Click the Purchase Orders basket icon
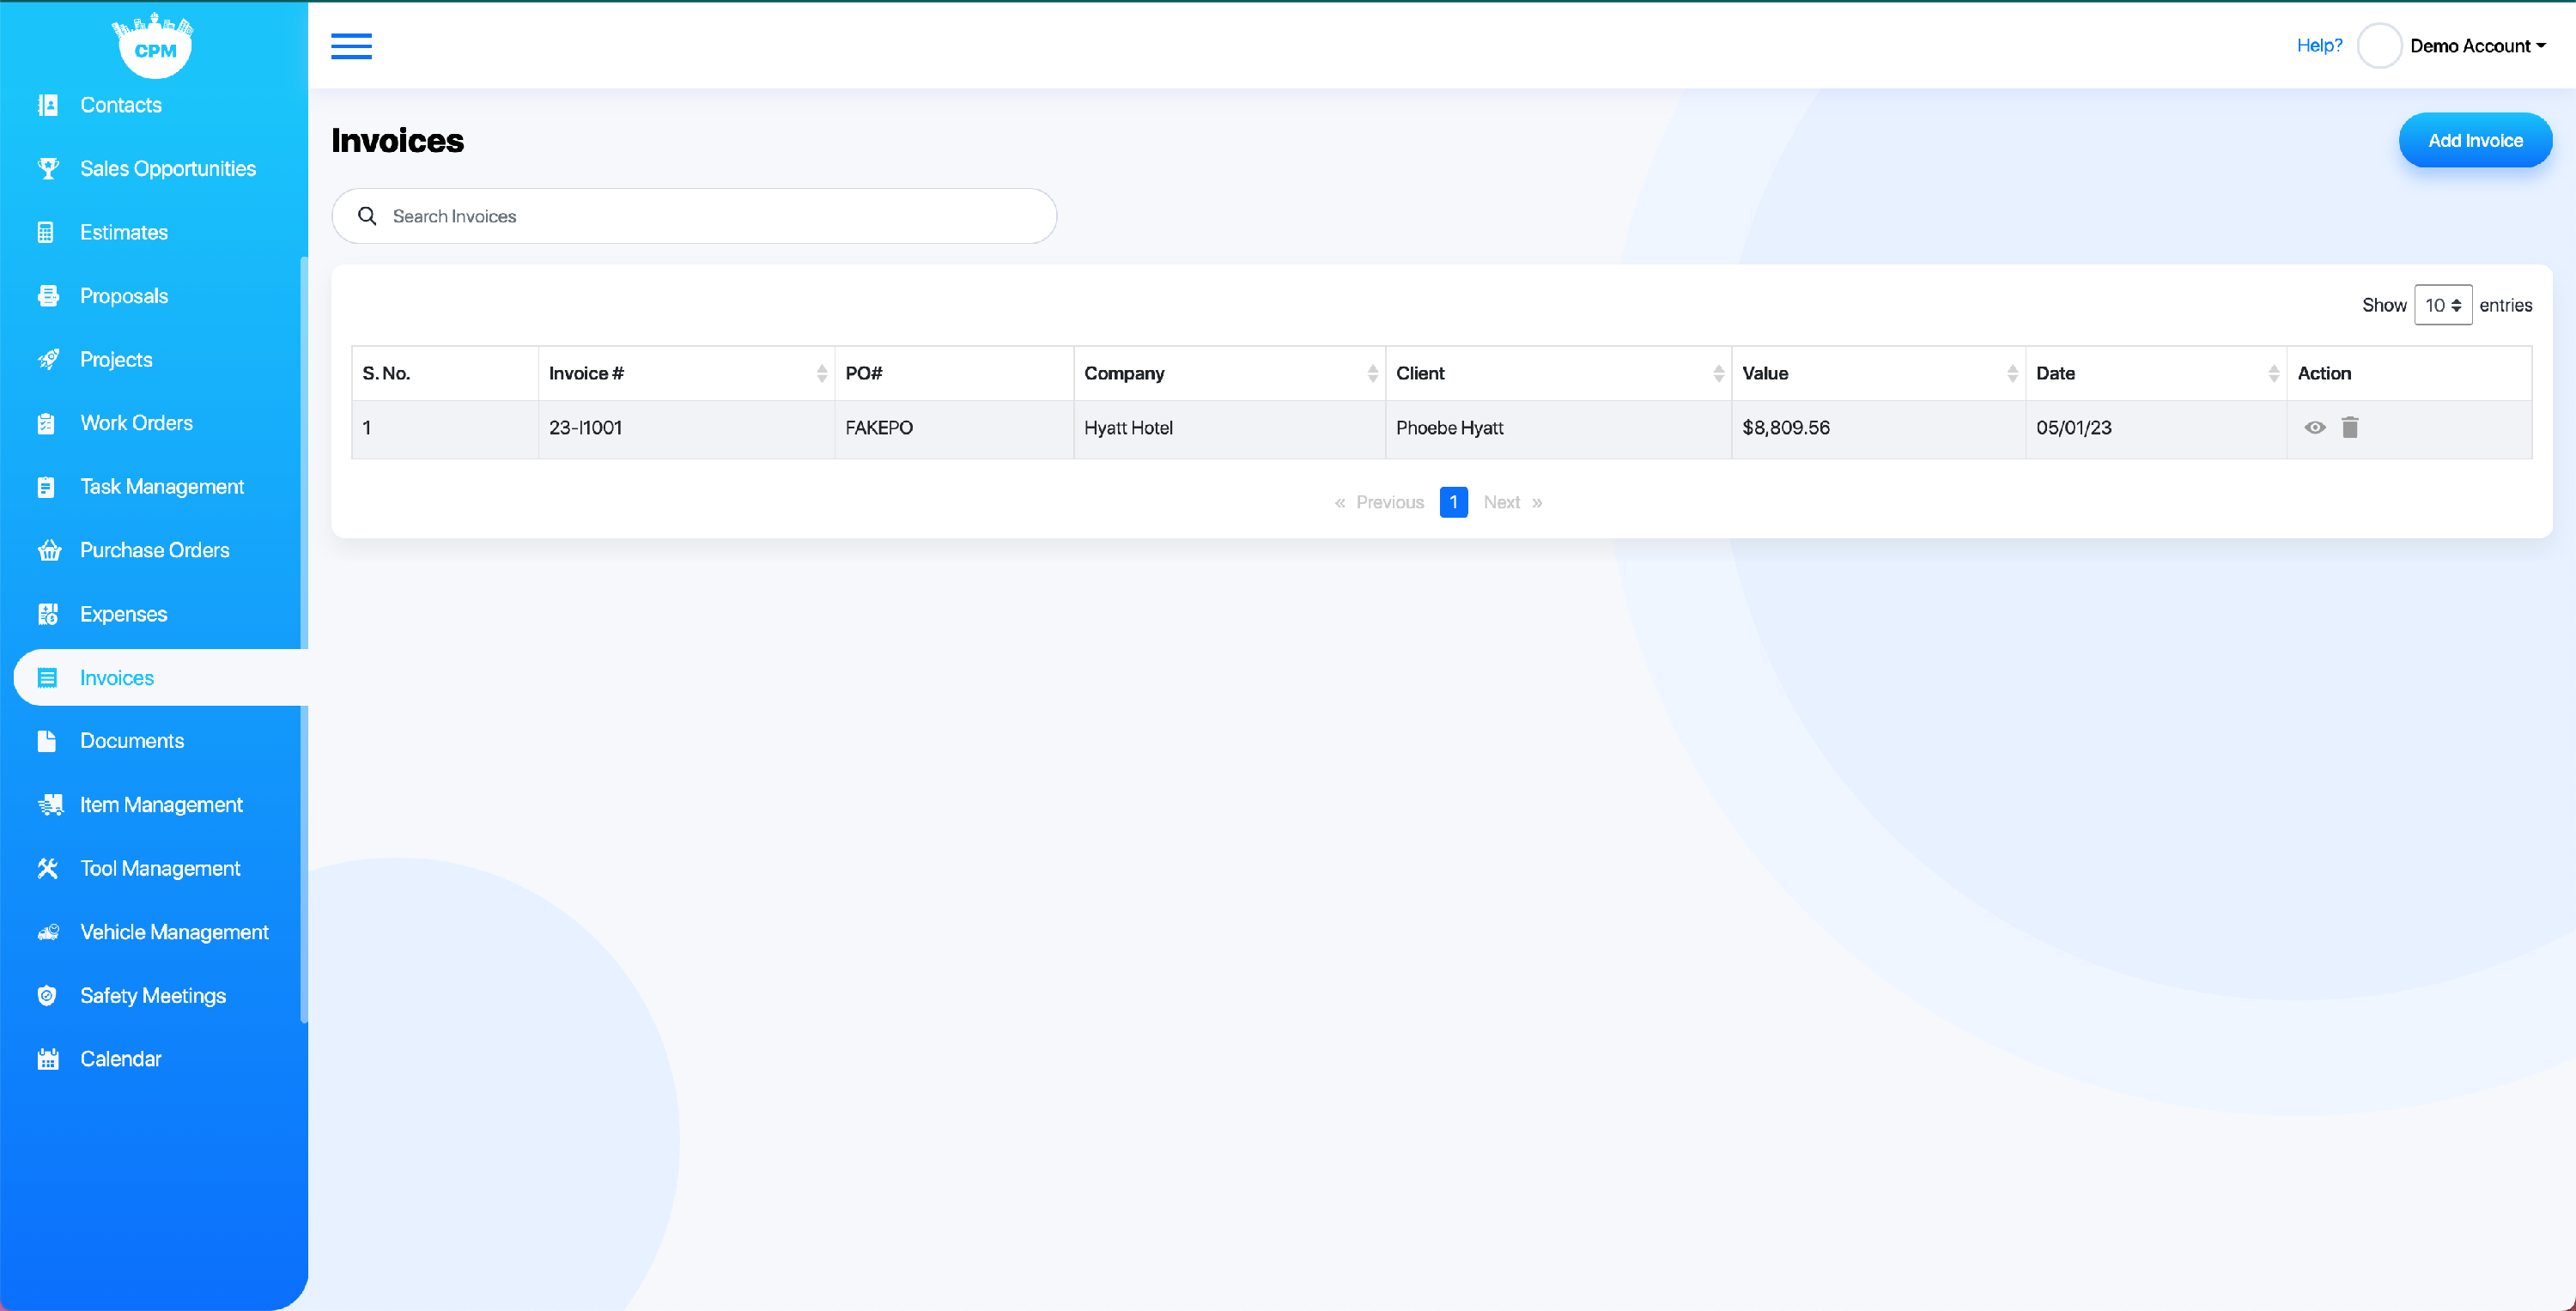This screenshot has width=2576, height=1311. [49, 551]
